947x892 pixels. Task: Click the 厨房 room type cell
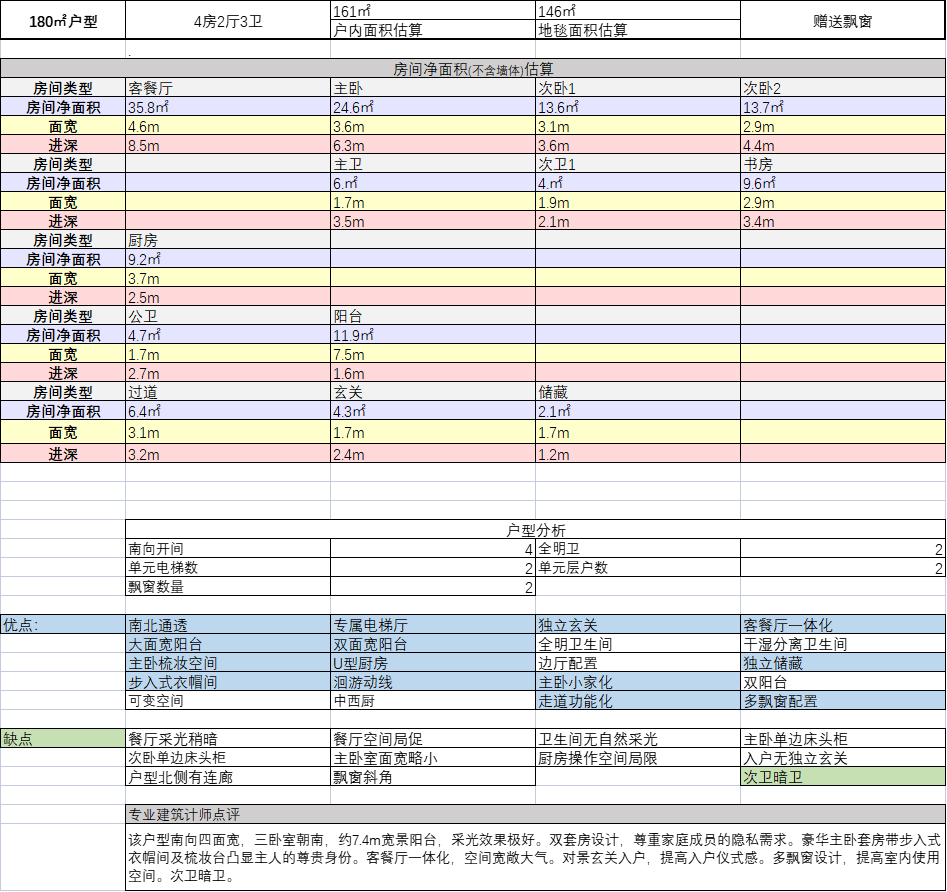[228, 240]
